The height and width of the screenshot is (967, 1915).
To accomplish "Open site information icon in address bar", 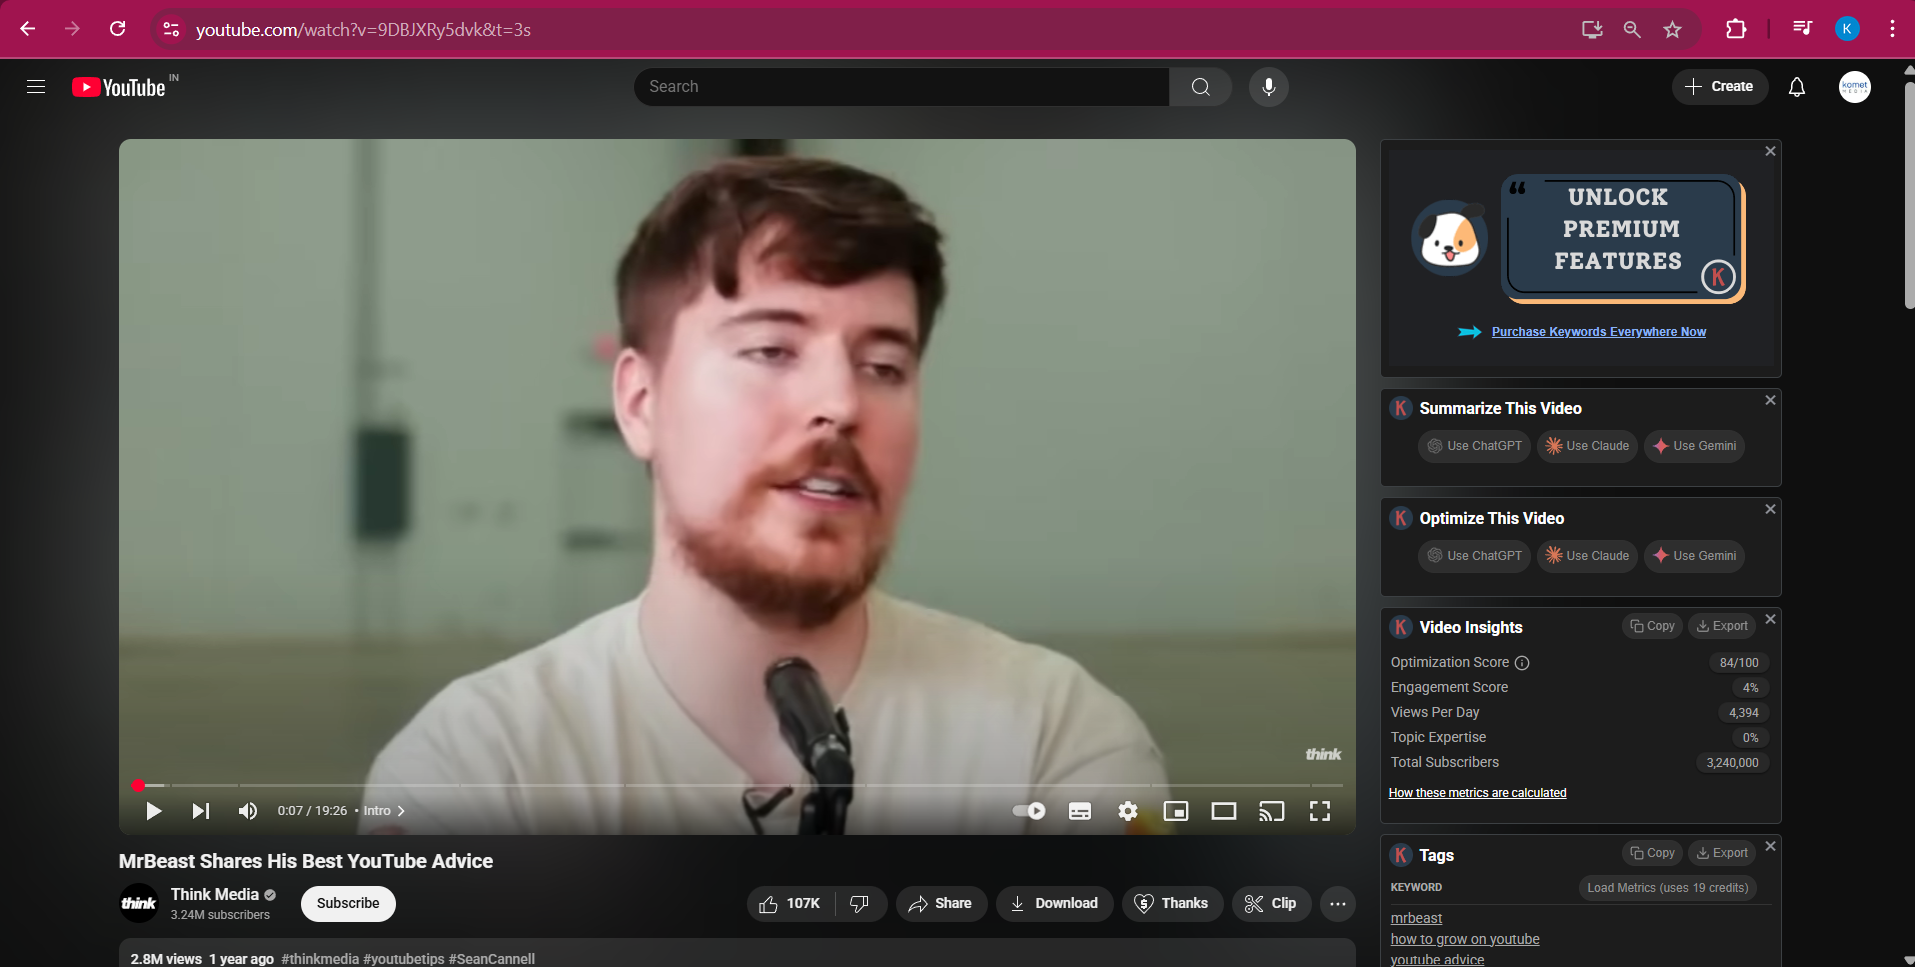I will pyautogui.click(x=171, y=29).
